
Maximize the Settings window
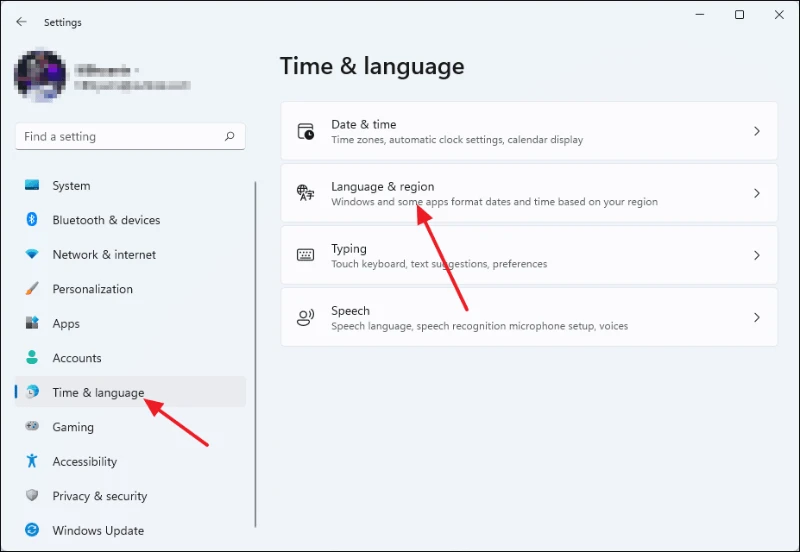739,15
